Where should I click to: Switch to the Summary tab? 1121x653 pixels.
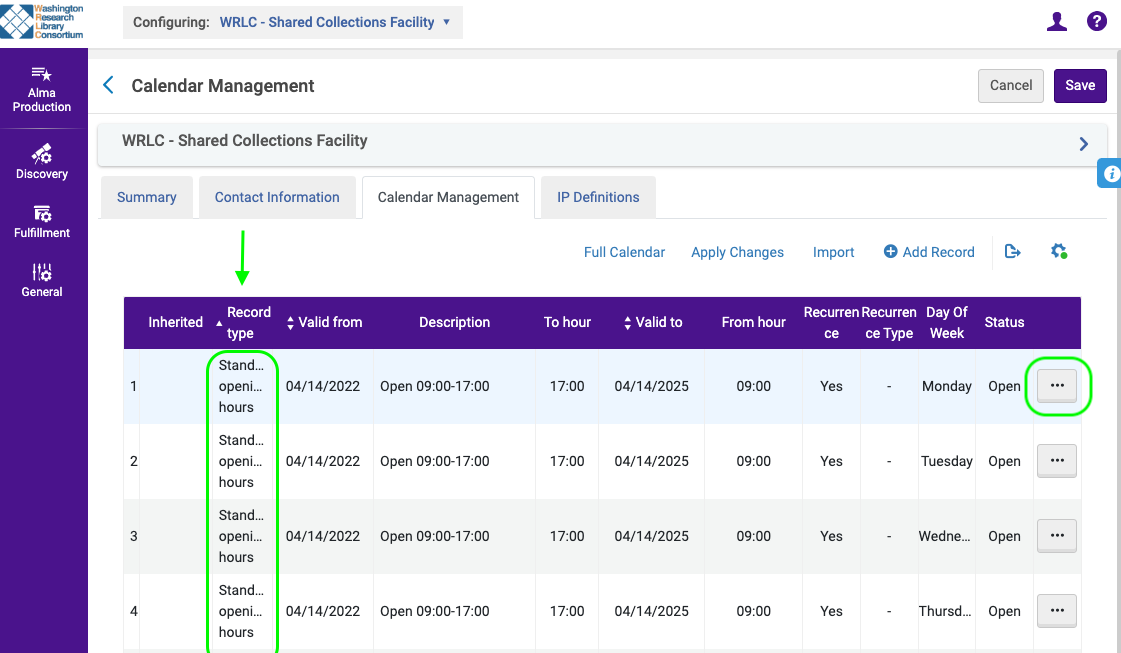147,197
